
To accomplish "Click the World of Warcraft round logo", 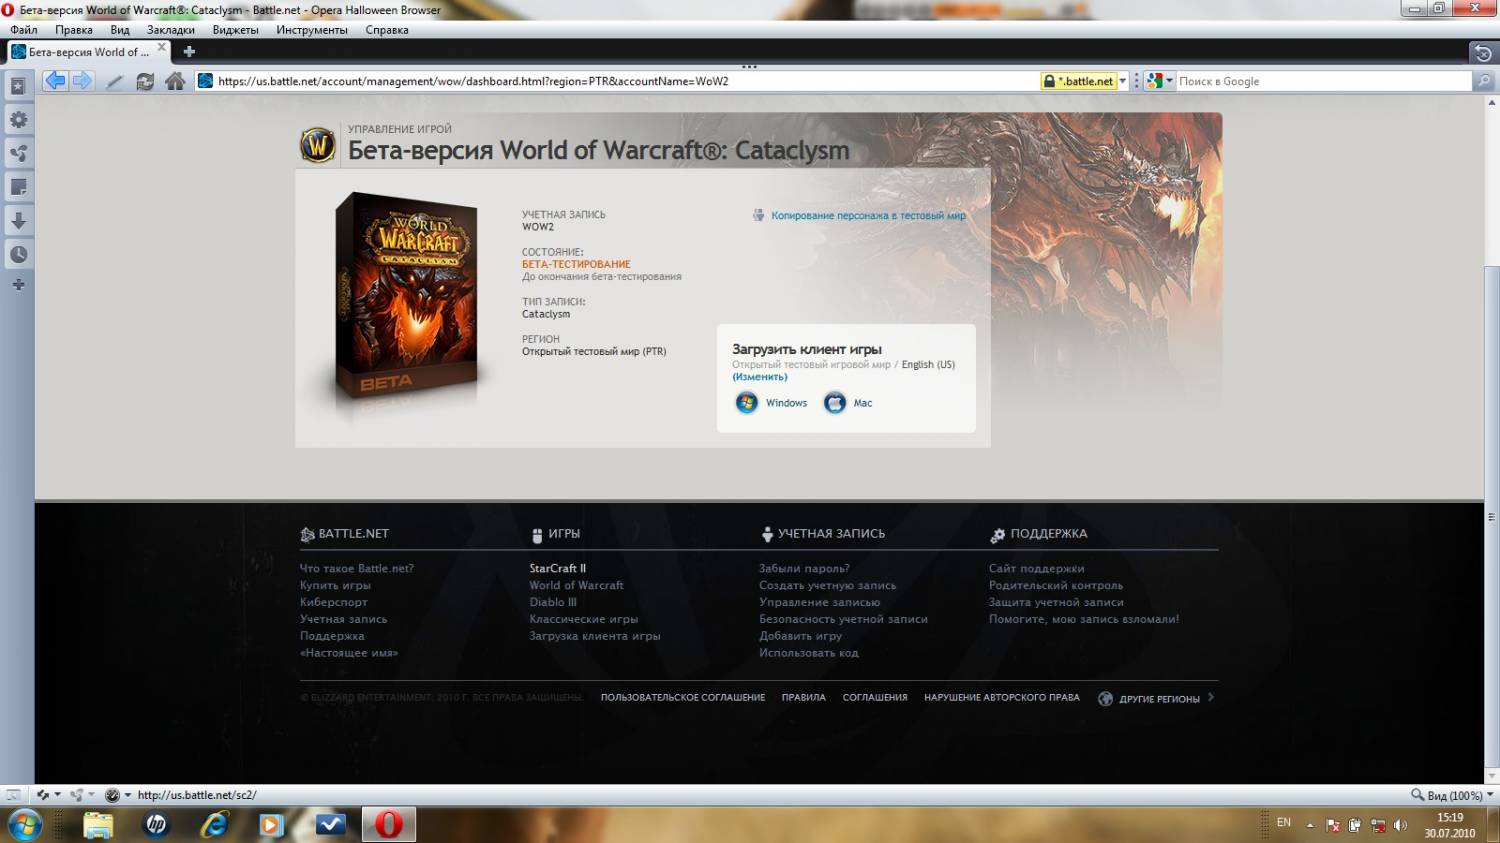I will (318, 146).
